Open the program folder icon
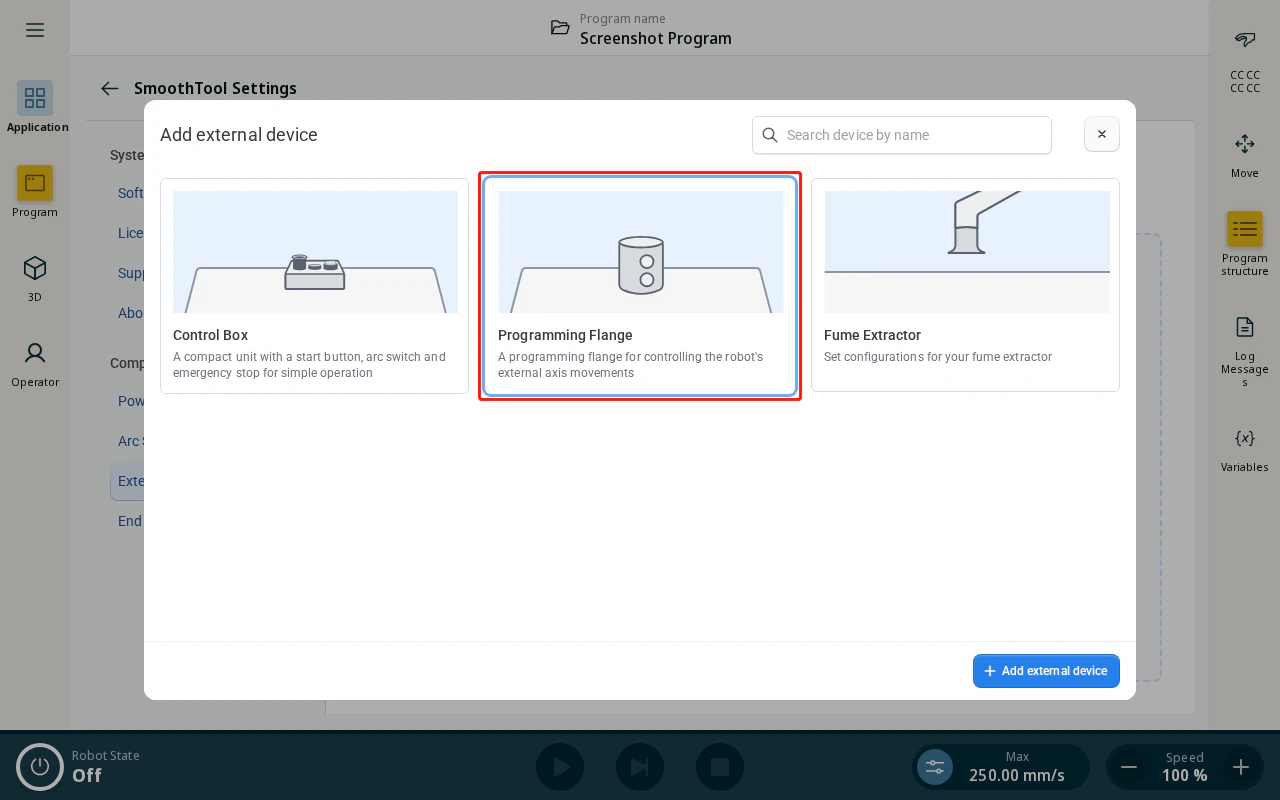 coord(560,27)
